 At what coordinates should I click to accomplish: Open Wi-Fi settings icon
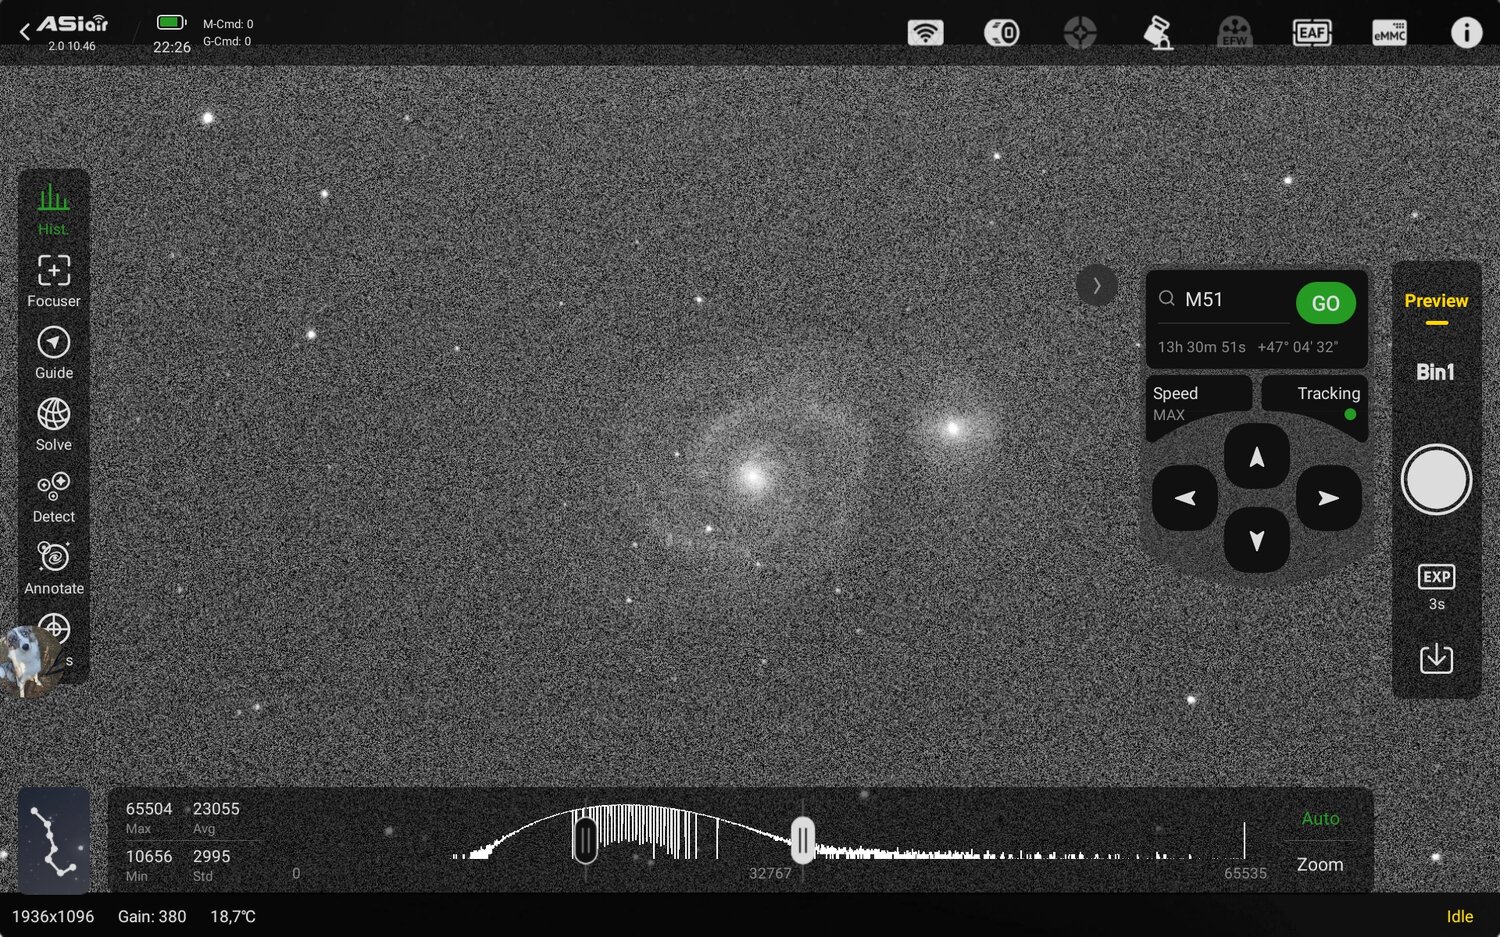pyautogui.click(x=926, y=32)
